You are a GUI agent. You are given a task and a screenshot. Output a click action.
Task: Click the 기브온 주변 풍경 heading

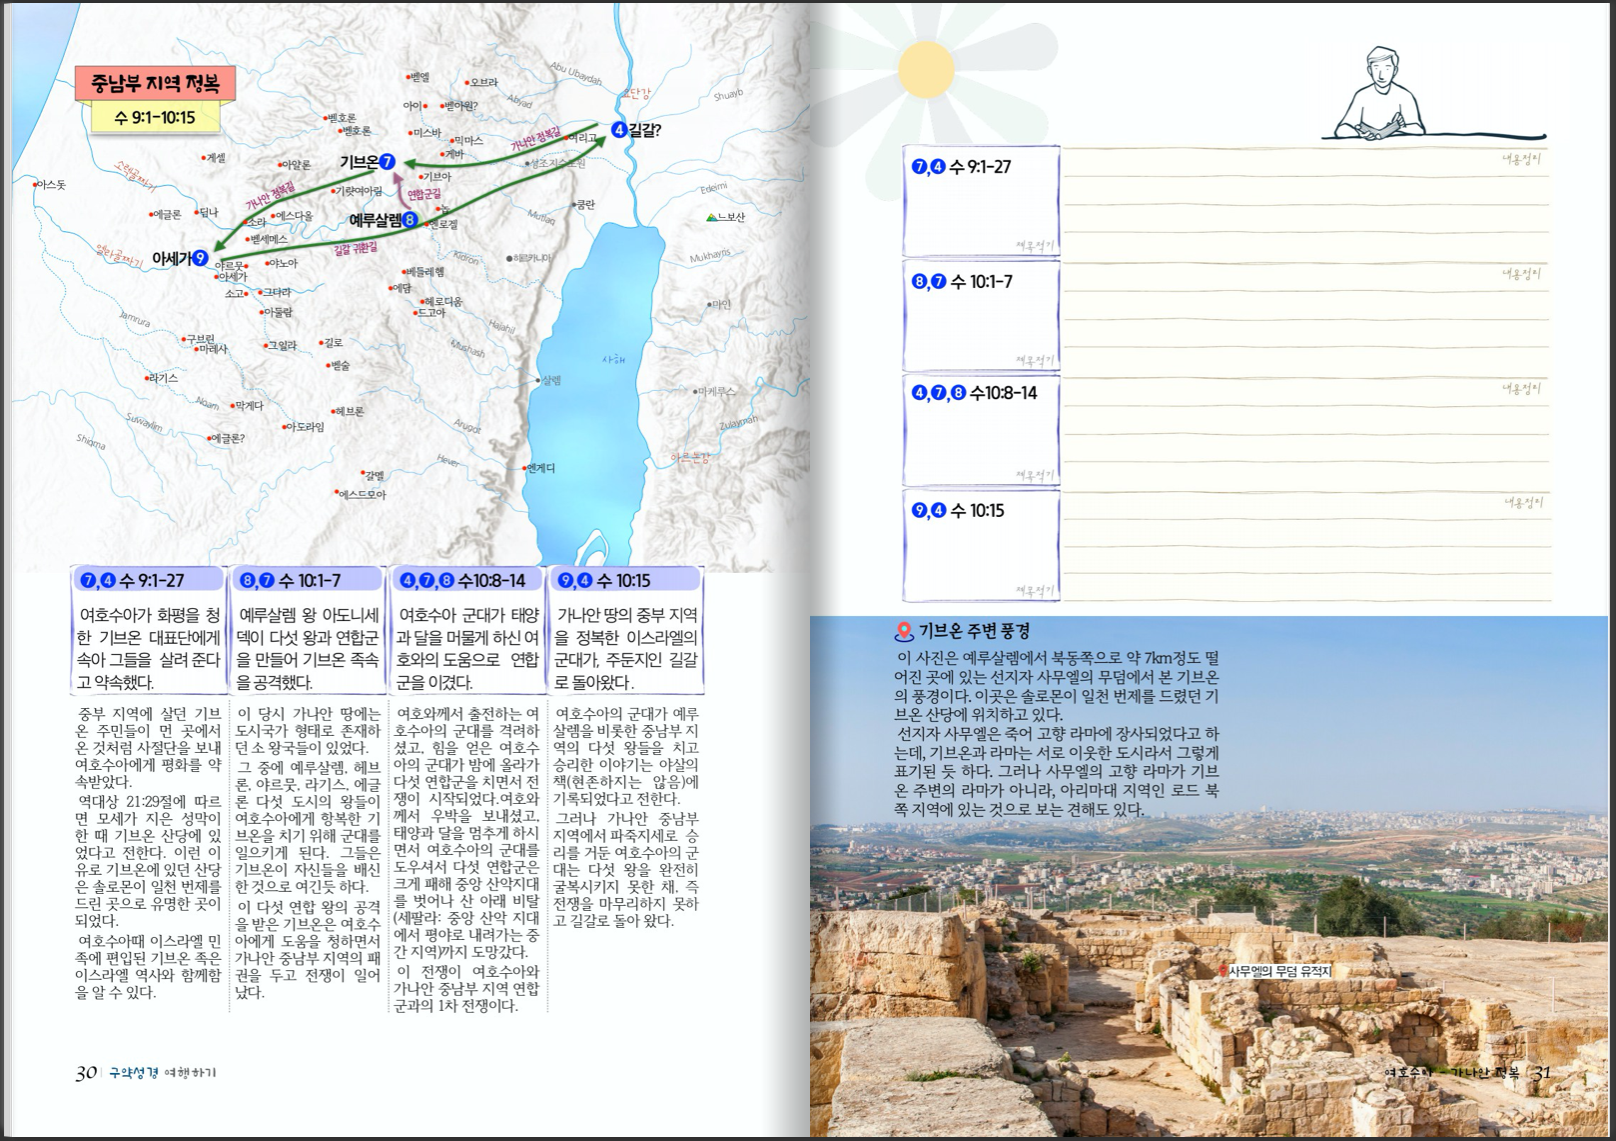coord(975,632)
